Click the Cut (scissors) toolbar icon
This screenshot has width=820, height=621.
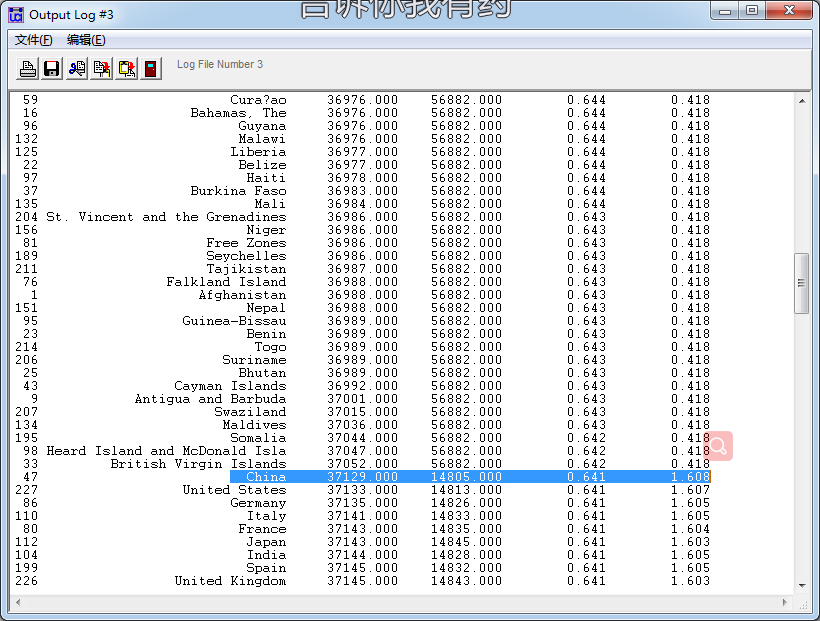pyautogui.click(x=77, y=69)
